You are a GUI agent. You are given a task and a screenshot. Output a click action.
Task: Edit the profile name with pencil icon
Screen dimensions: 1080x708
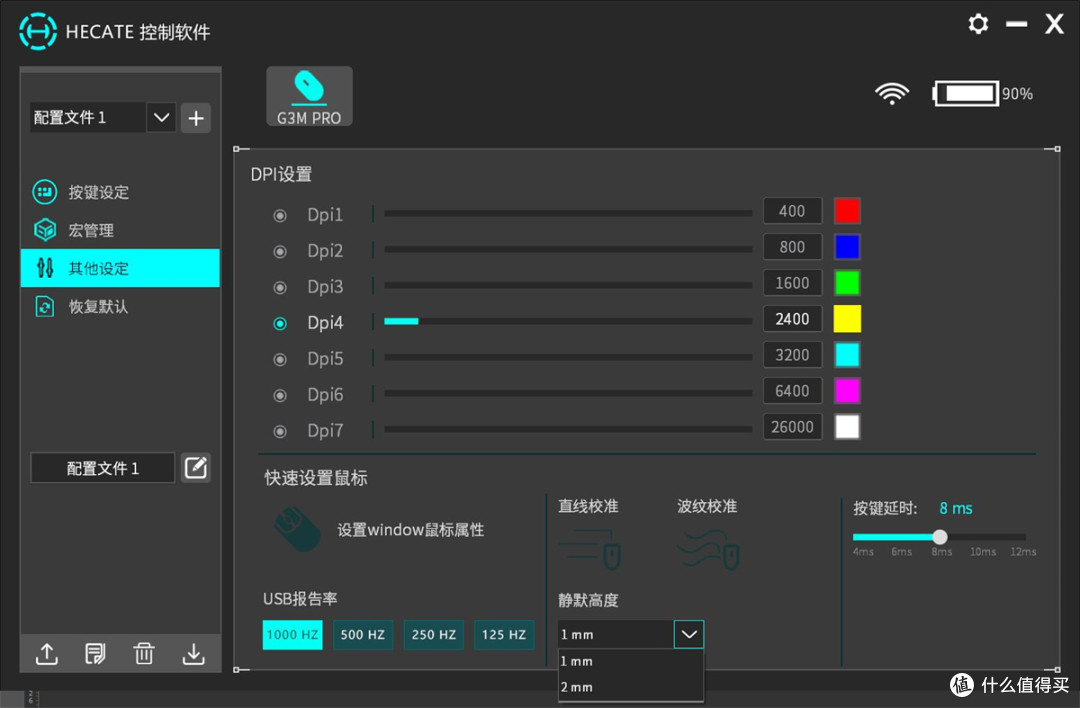pos(196,468)
